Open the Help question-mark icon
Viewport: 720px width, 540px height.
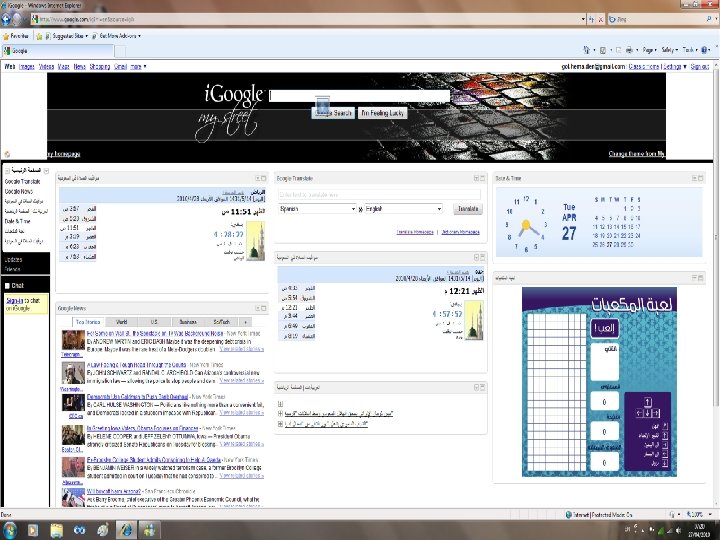pyautogui.click(x=704, y=50)
